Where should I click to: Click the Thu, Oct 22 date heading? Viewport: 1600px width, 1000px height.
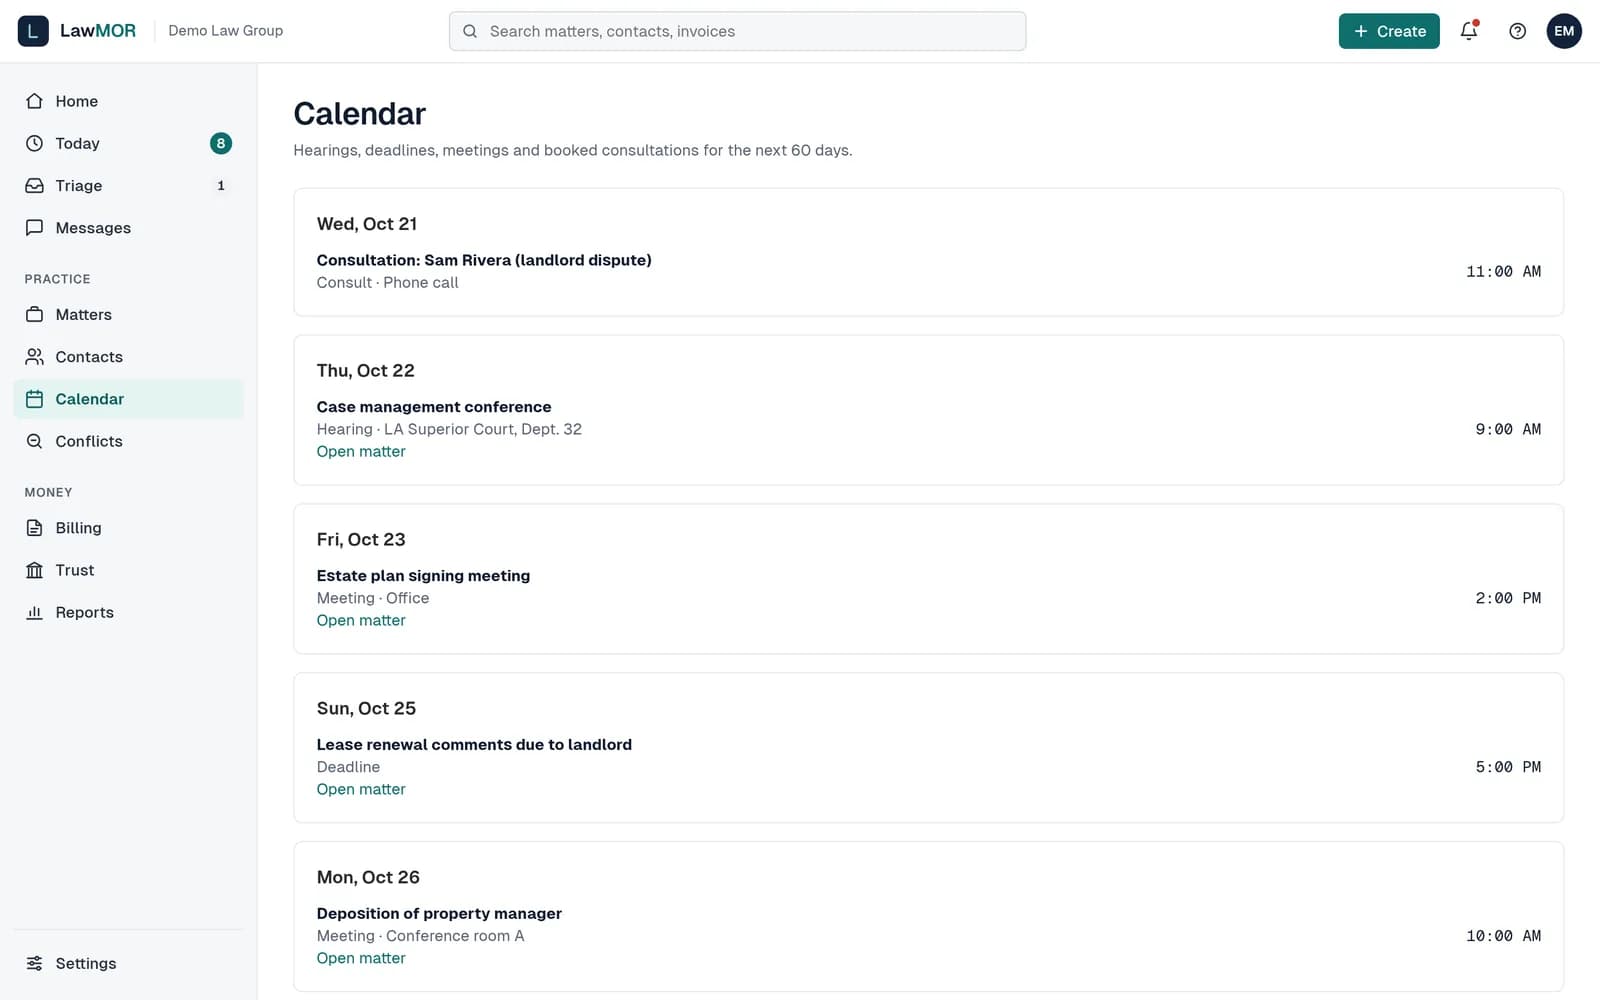click(x=366, y=371)
